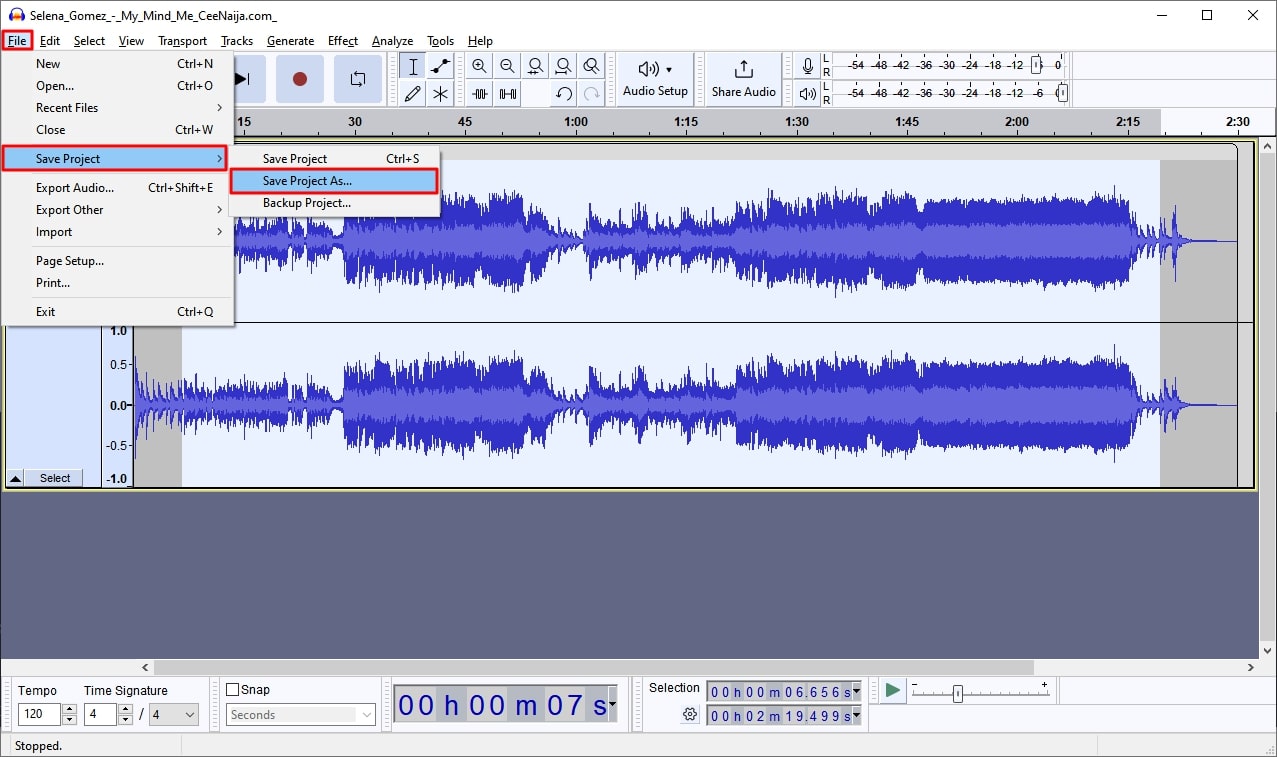
Task: Choose Open... from File menu
Action: pos(118,86)
